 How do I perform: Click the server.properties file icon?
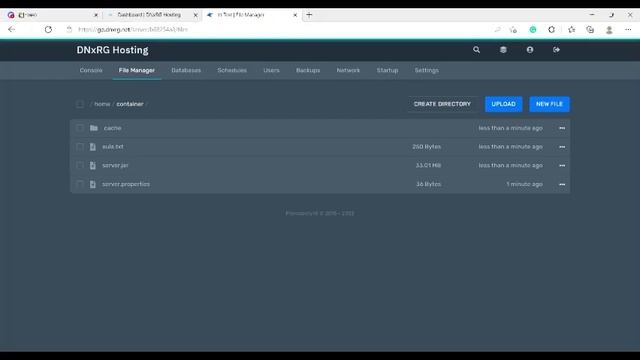pos(93,184)
